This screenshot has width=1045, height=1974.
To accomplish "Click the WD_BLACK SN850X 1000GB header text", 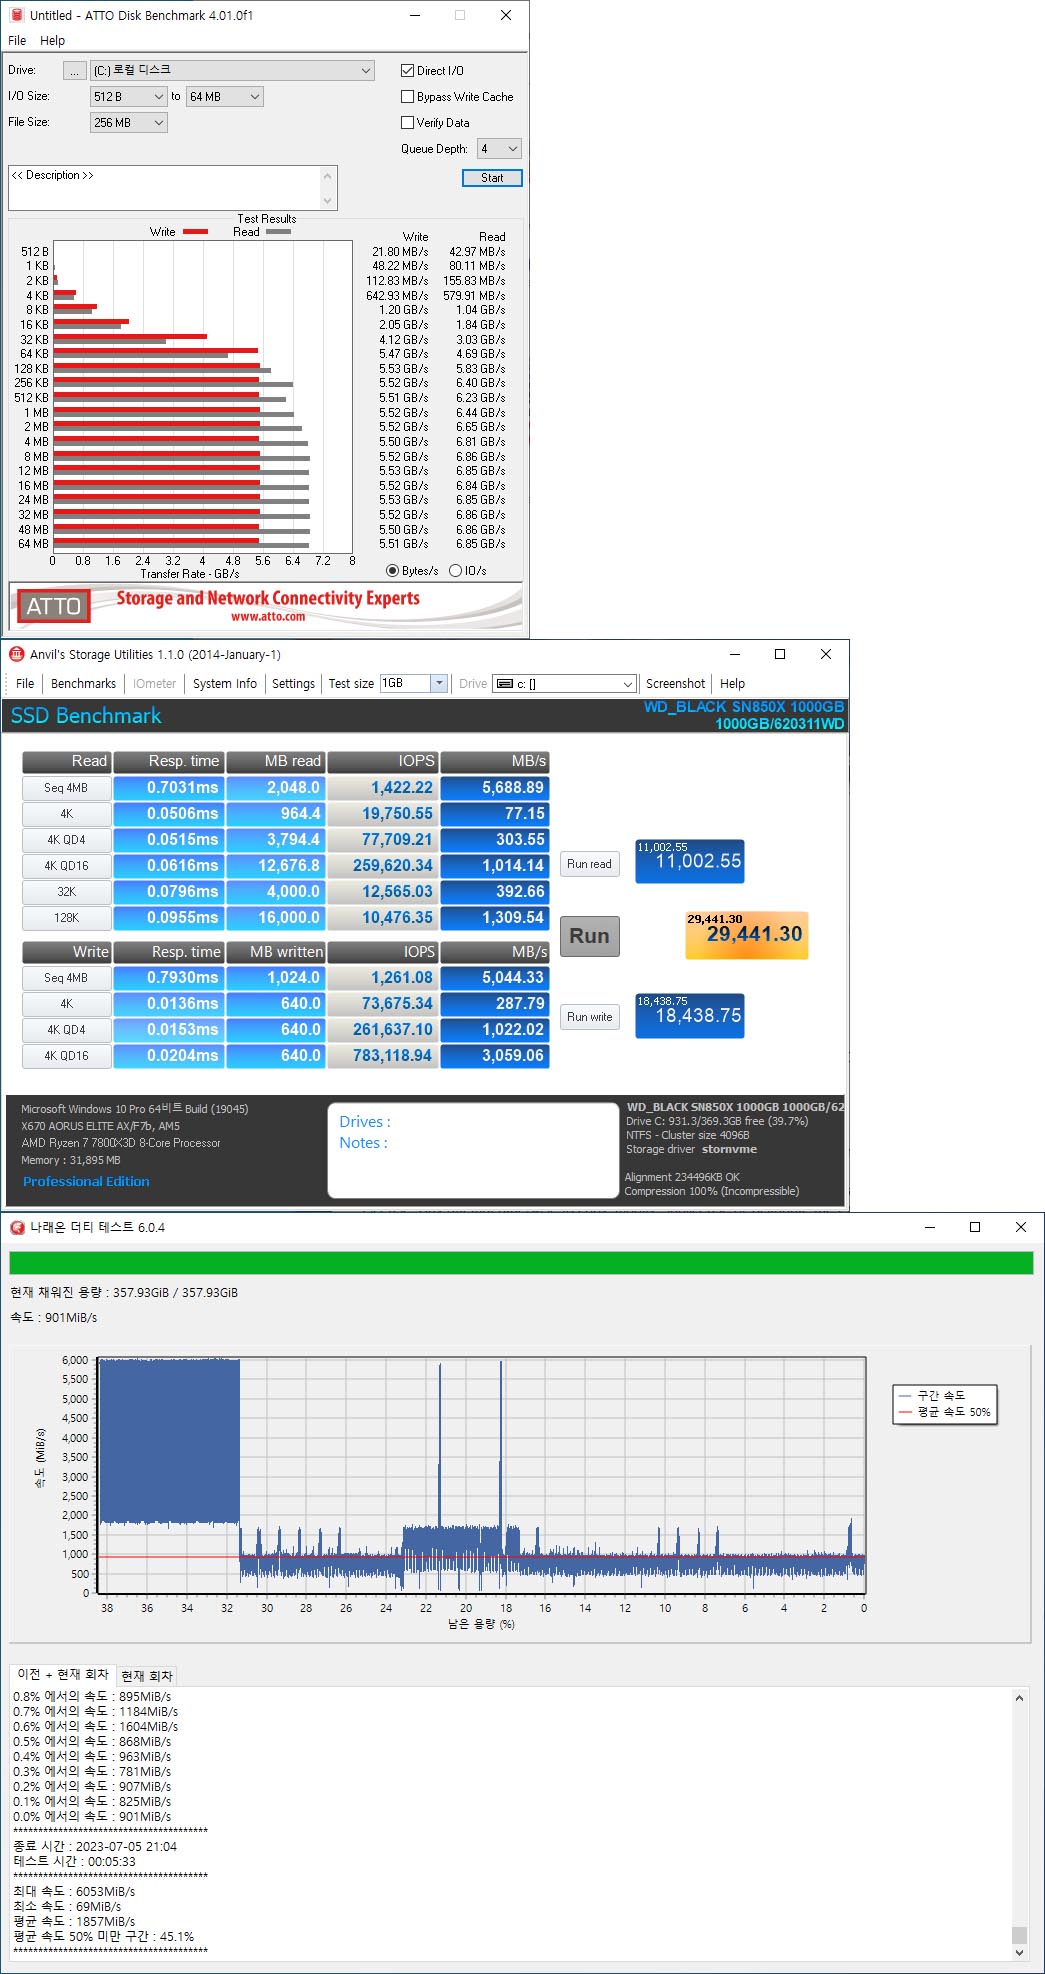I will coord(744,707).
